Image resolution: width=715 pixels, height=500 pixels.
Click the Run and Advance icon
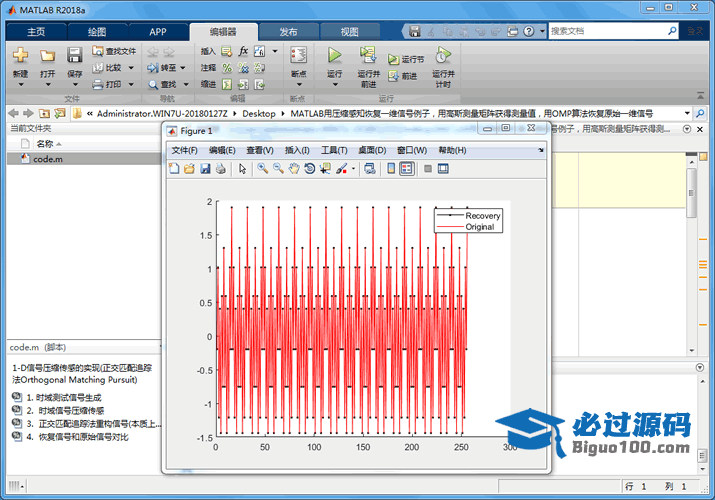(x=368, y=55)
